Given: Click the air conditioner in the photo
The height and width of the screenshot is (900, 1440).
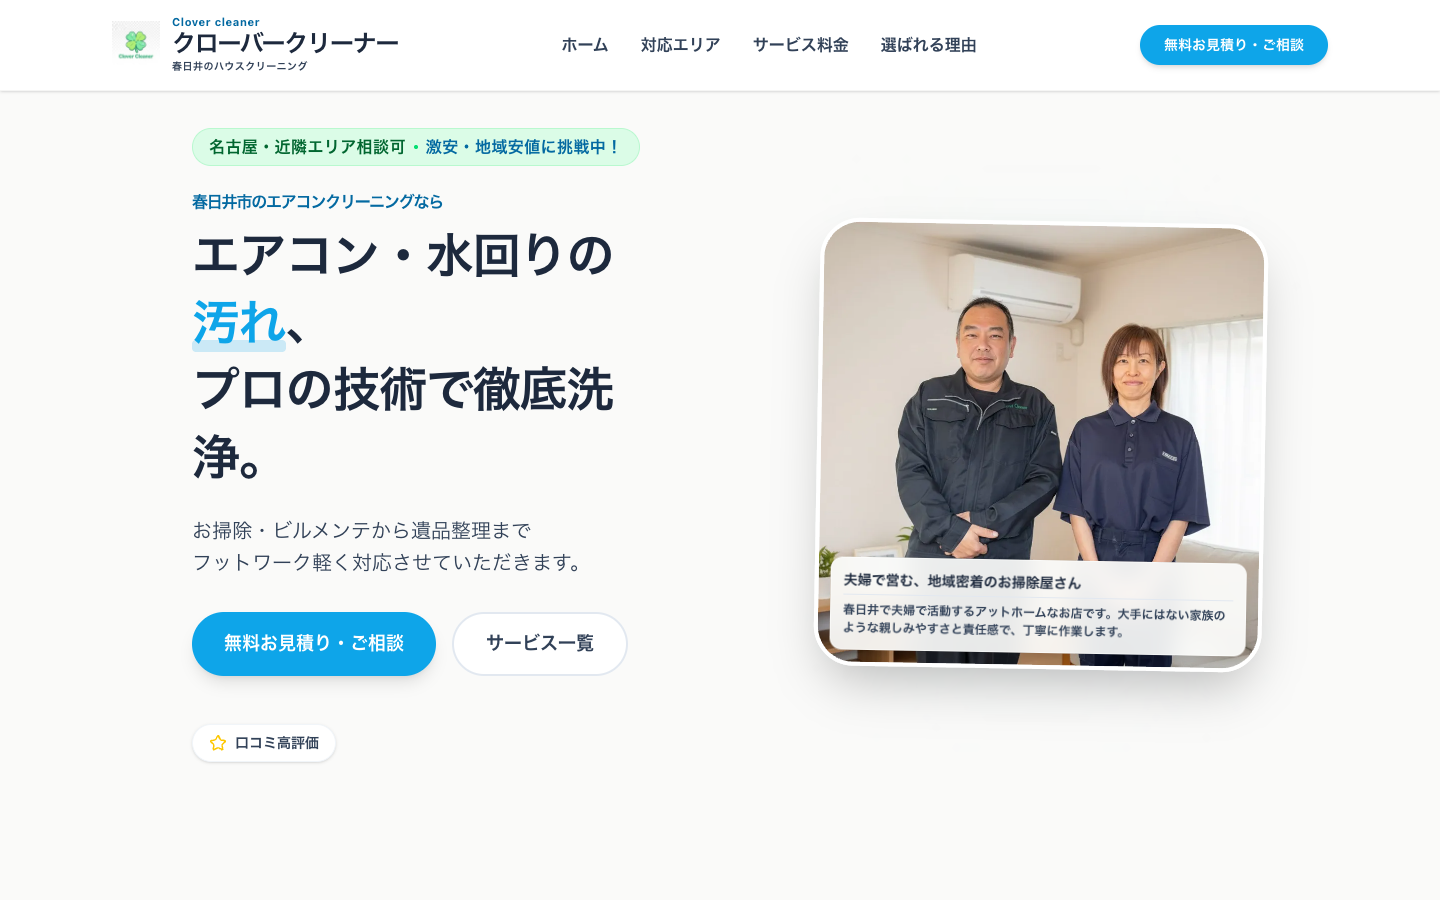Looking at the screenshot, I should (x=1014, y=284).
